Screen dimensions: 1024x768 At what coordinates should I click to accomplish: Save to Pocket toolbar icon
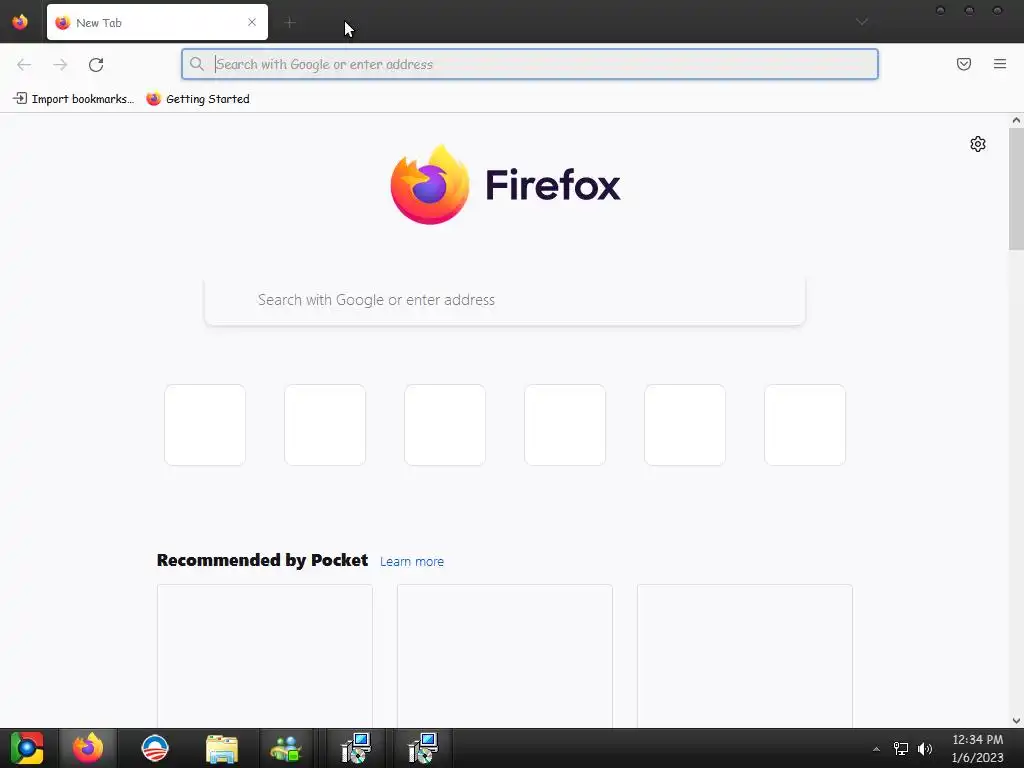(x=964, y=64)
